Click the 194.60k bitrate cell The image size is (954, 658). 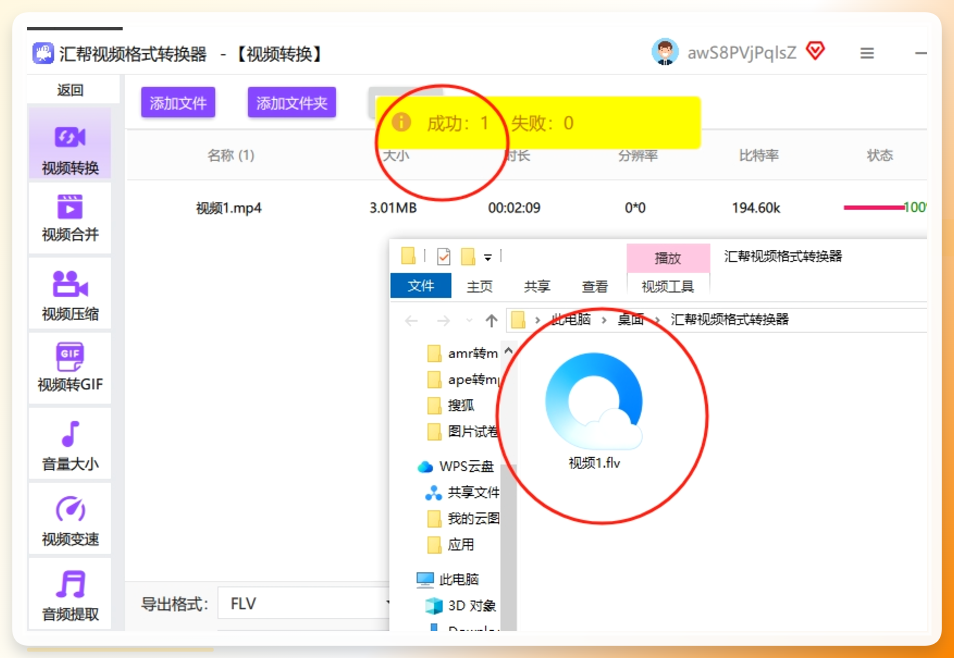tap(756, 208)
